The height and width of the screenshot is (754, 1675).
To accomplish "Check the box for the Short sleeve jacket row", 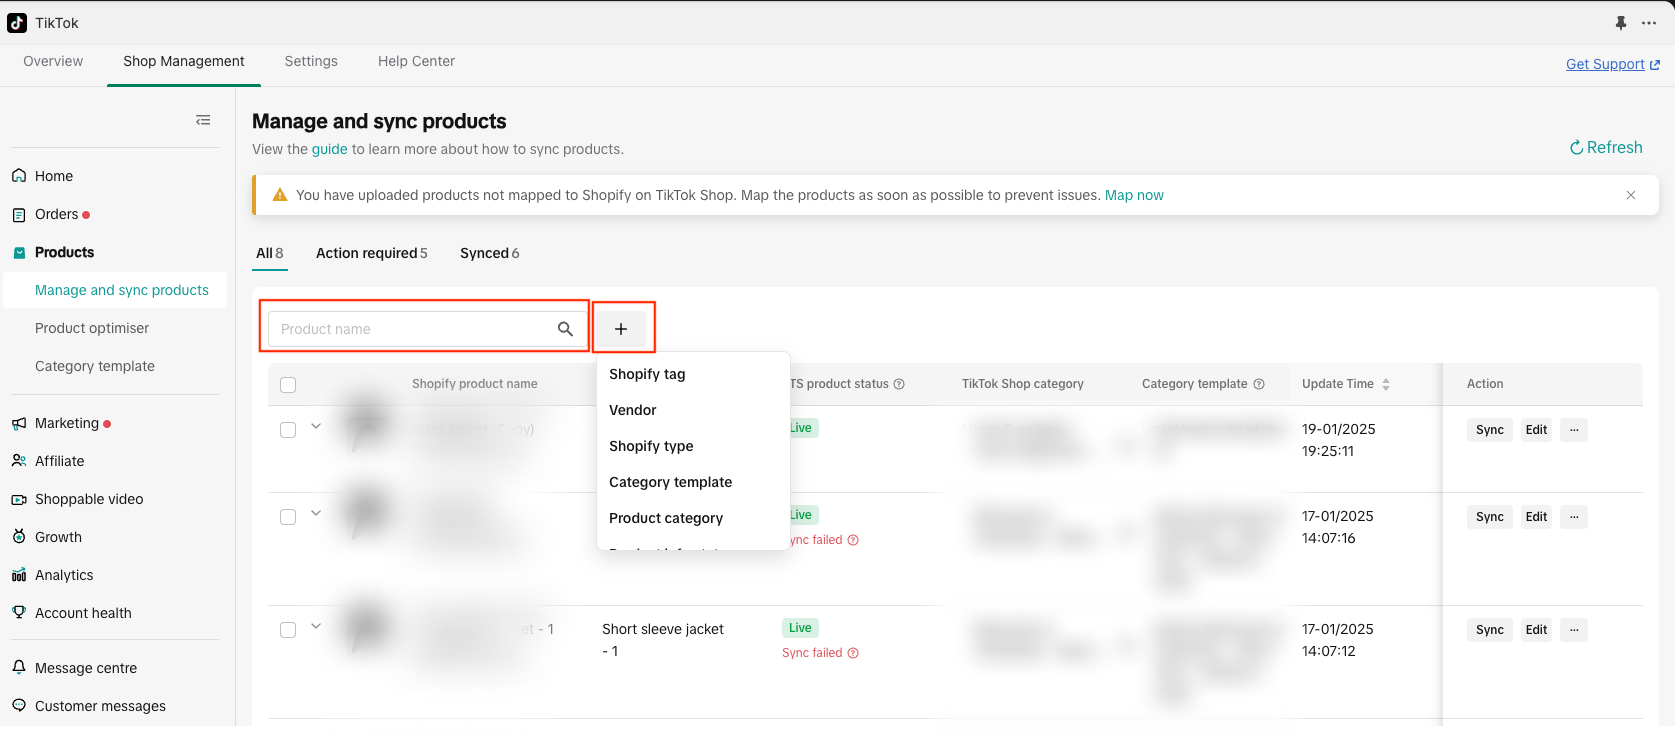I will coord(288,630).
